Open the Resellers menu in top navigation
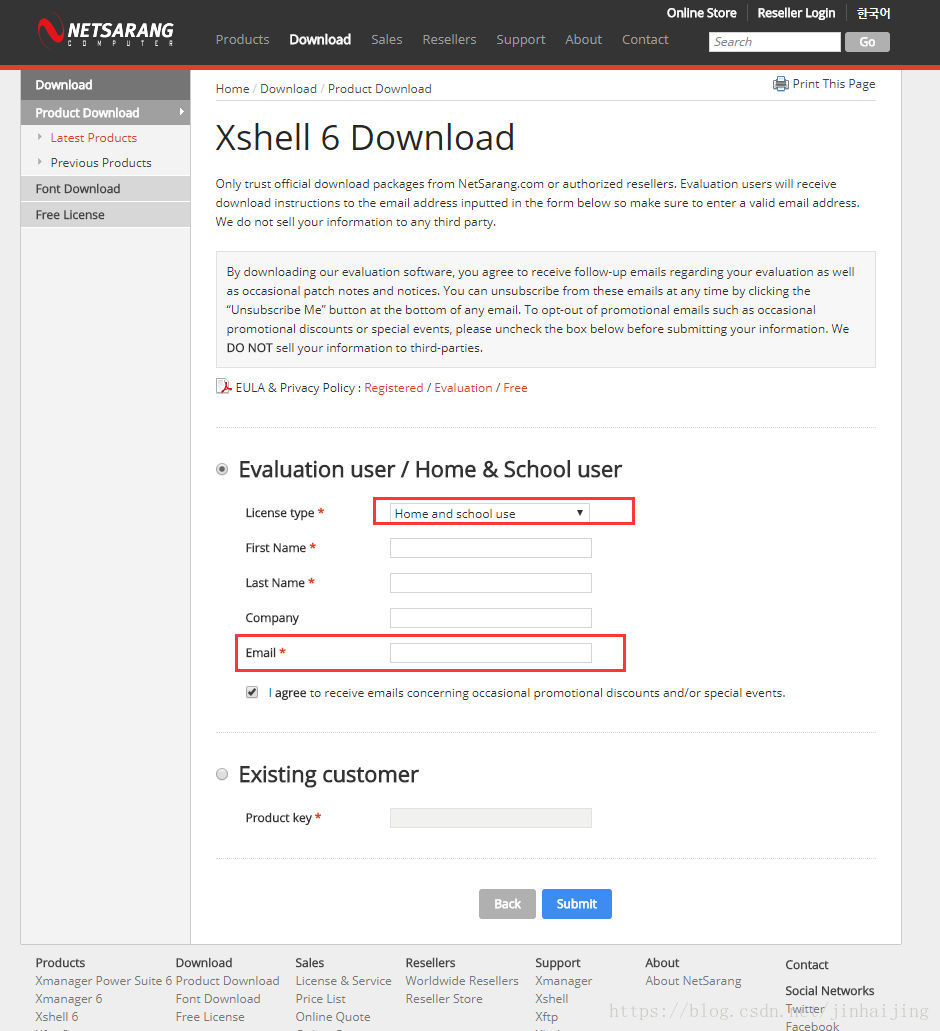Viewport: 940px width, 1031px height. pos(449,39)
